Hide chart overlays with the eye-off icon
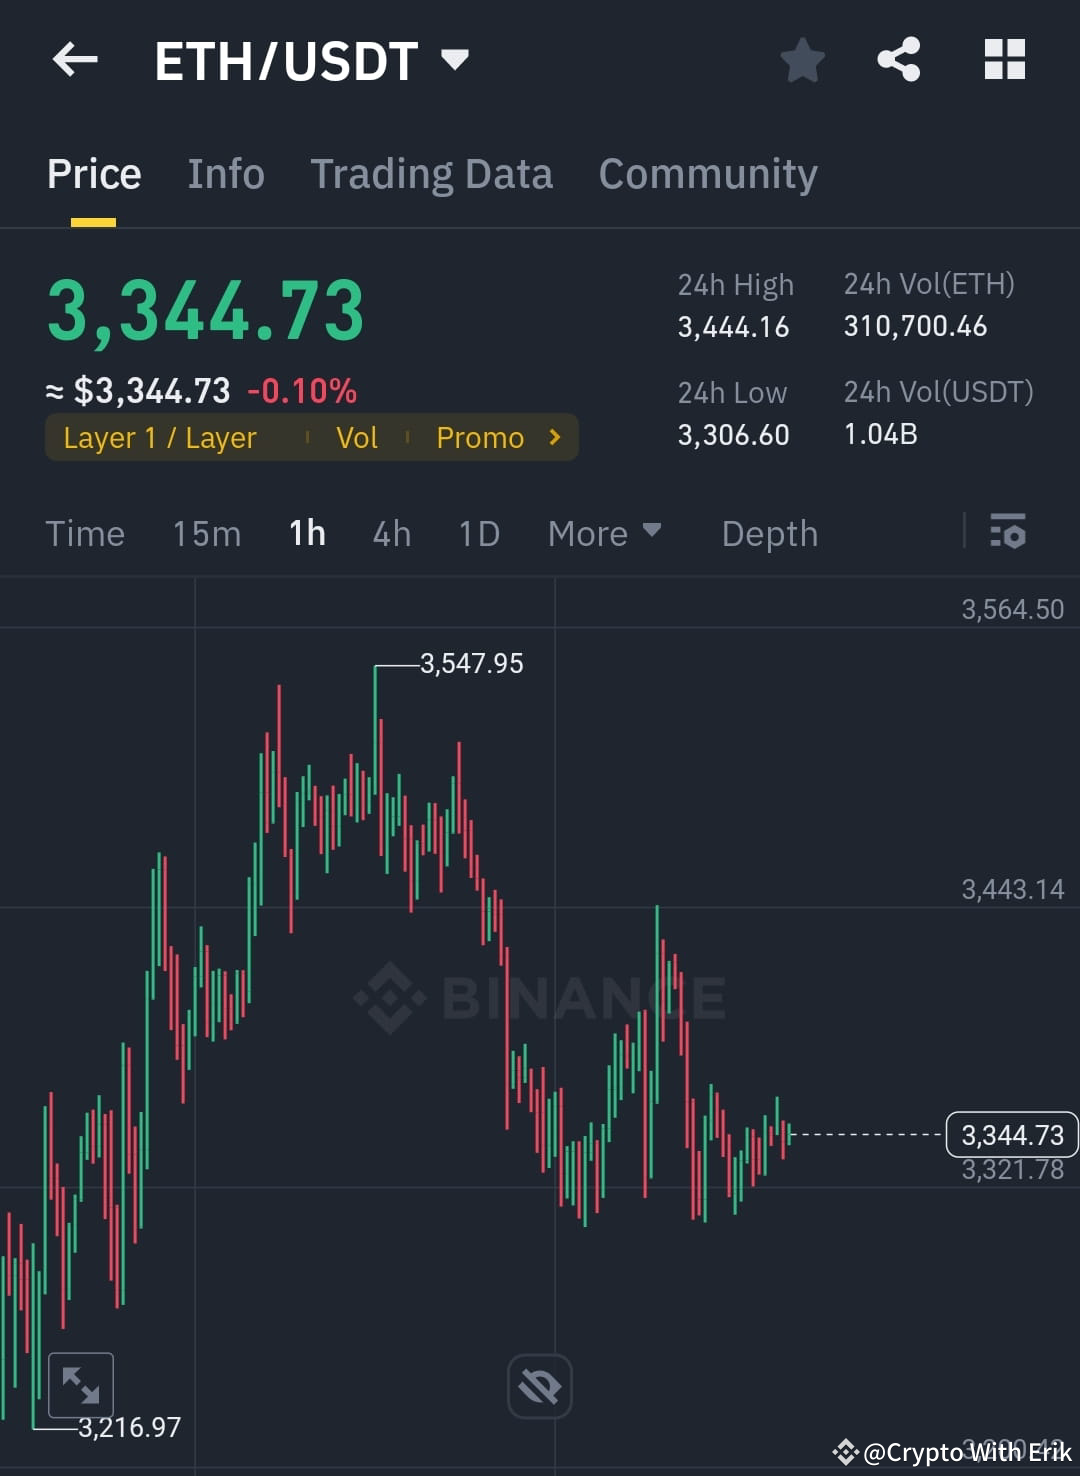Screen dimensions: 1080x1476 point(539,1385)
